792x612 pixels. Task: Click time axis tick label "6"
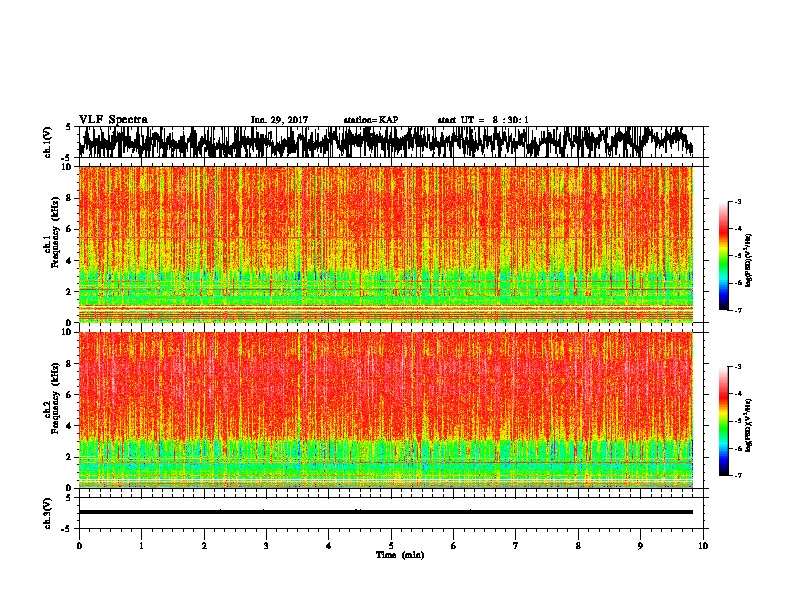tap(454, 546)
